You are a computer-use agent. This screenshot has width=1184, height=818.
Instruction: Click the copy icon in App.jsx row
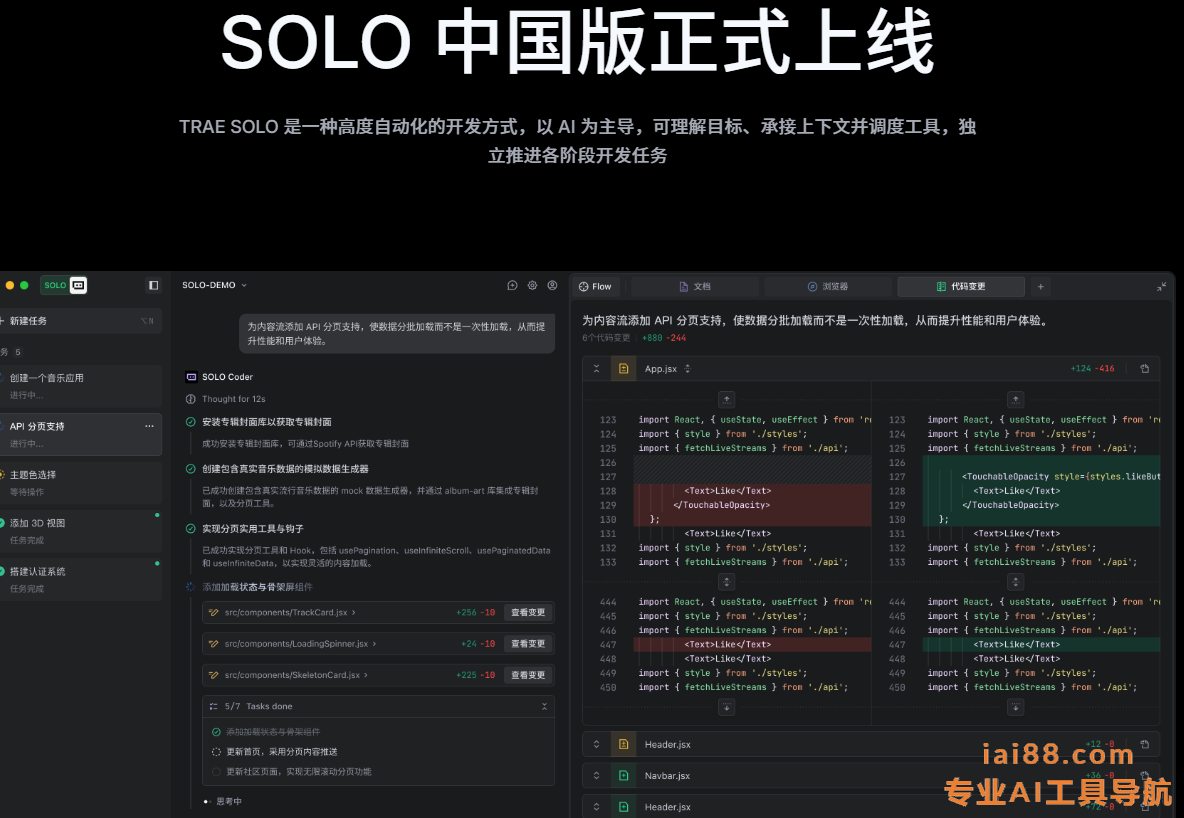[1144, 369]
